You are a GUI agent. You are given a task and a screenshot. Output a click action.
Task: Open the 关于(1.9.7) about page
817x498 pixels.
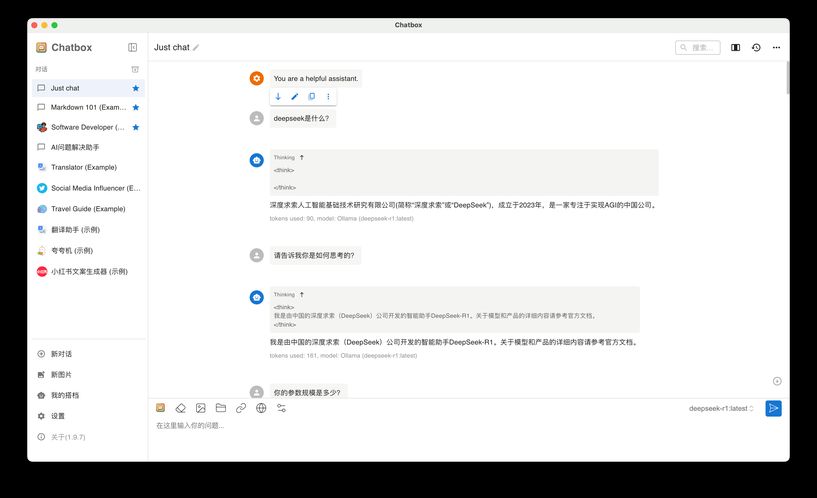pos(89,437)
